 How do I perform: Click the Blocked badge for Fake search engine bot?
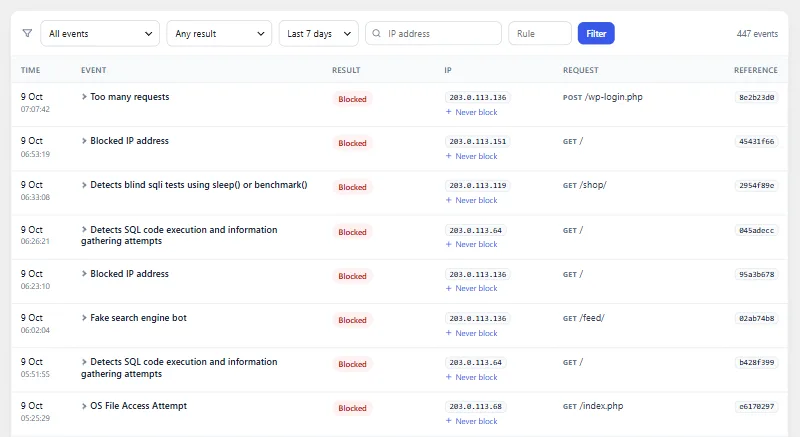coord(352,320)
